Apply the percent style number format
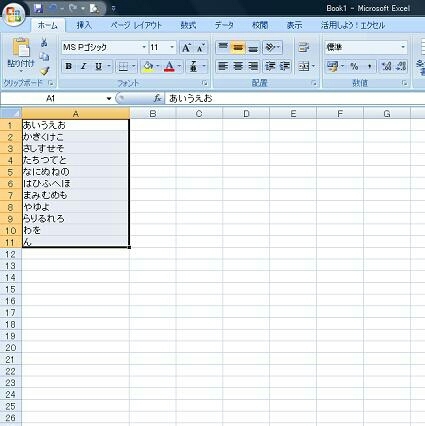 click(354, 66)
